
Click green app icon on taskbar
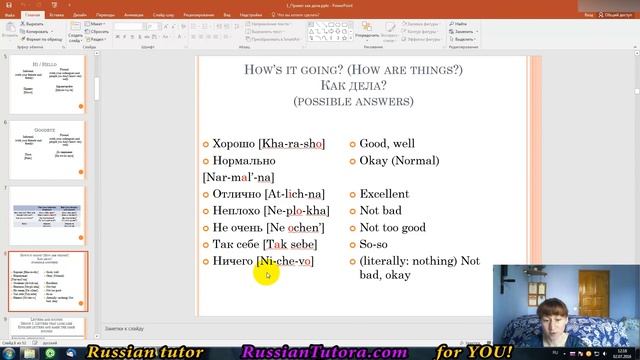click(x=50, y=353)
